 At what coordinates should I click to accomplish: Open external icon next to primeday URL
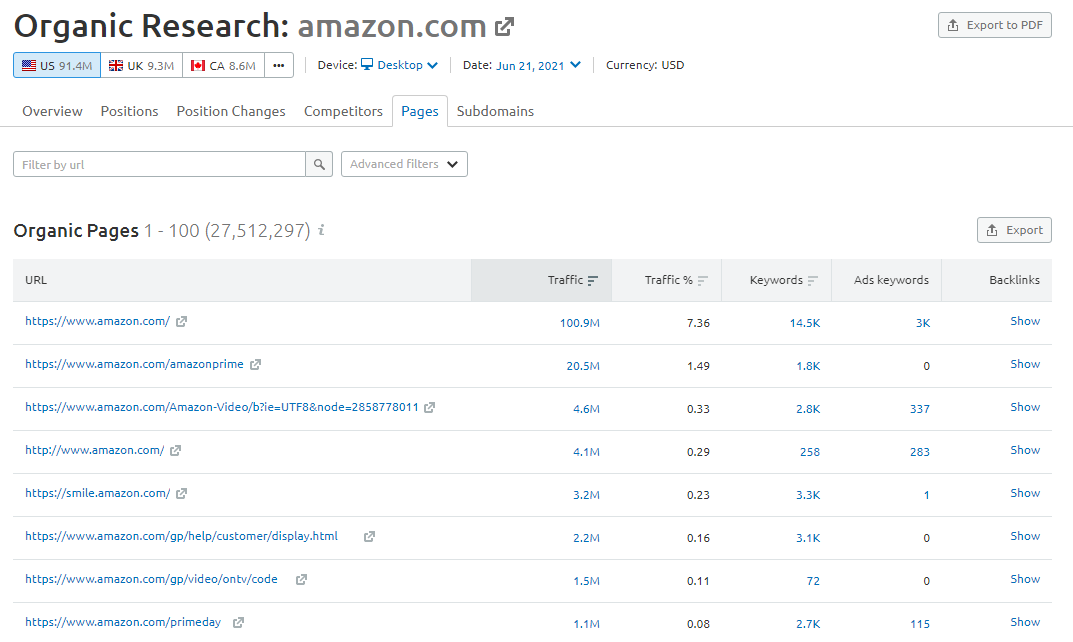coord(238,623)
